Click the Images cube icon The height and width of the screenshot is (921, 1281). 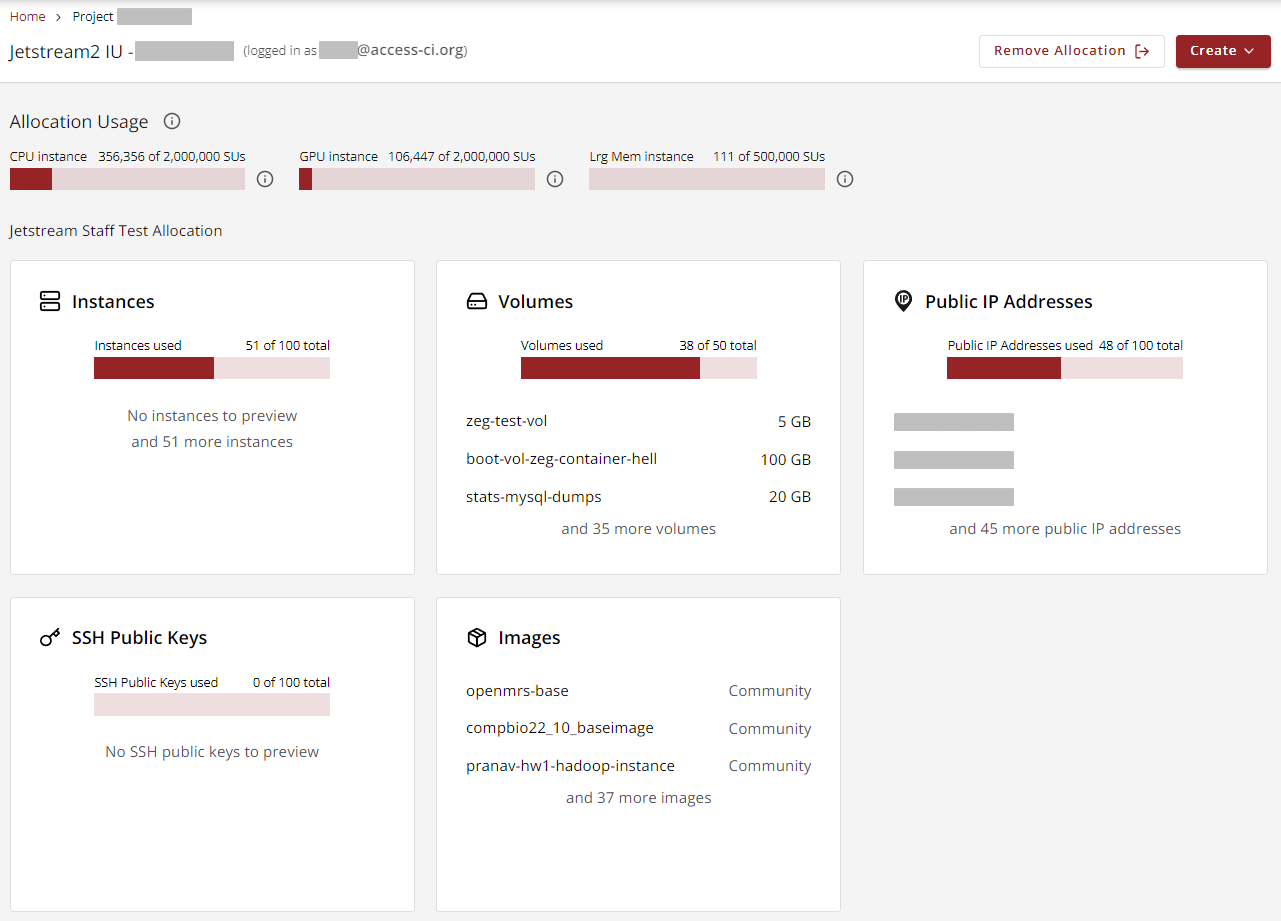(x=477, y=637)
